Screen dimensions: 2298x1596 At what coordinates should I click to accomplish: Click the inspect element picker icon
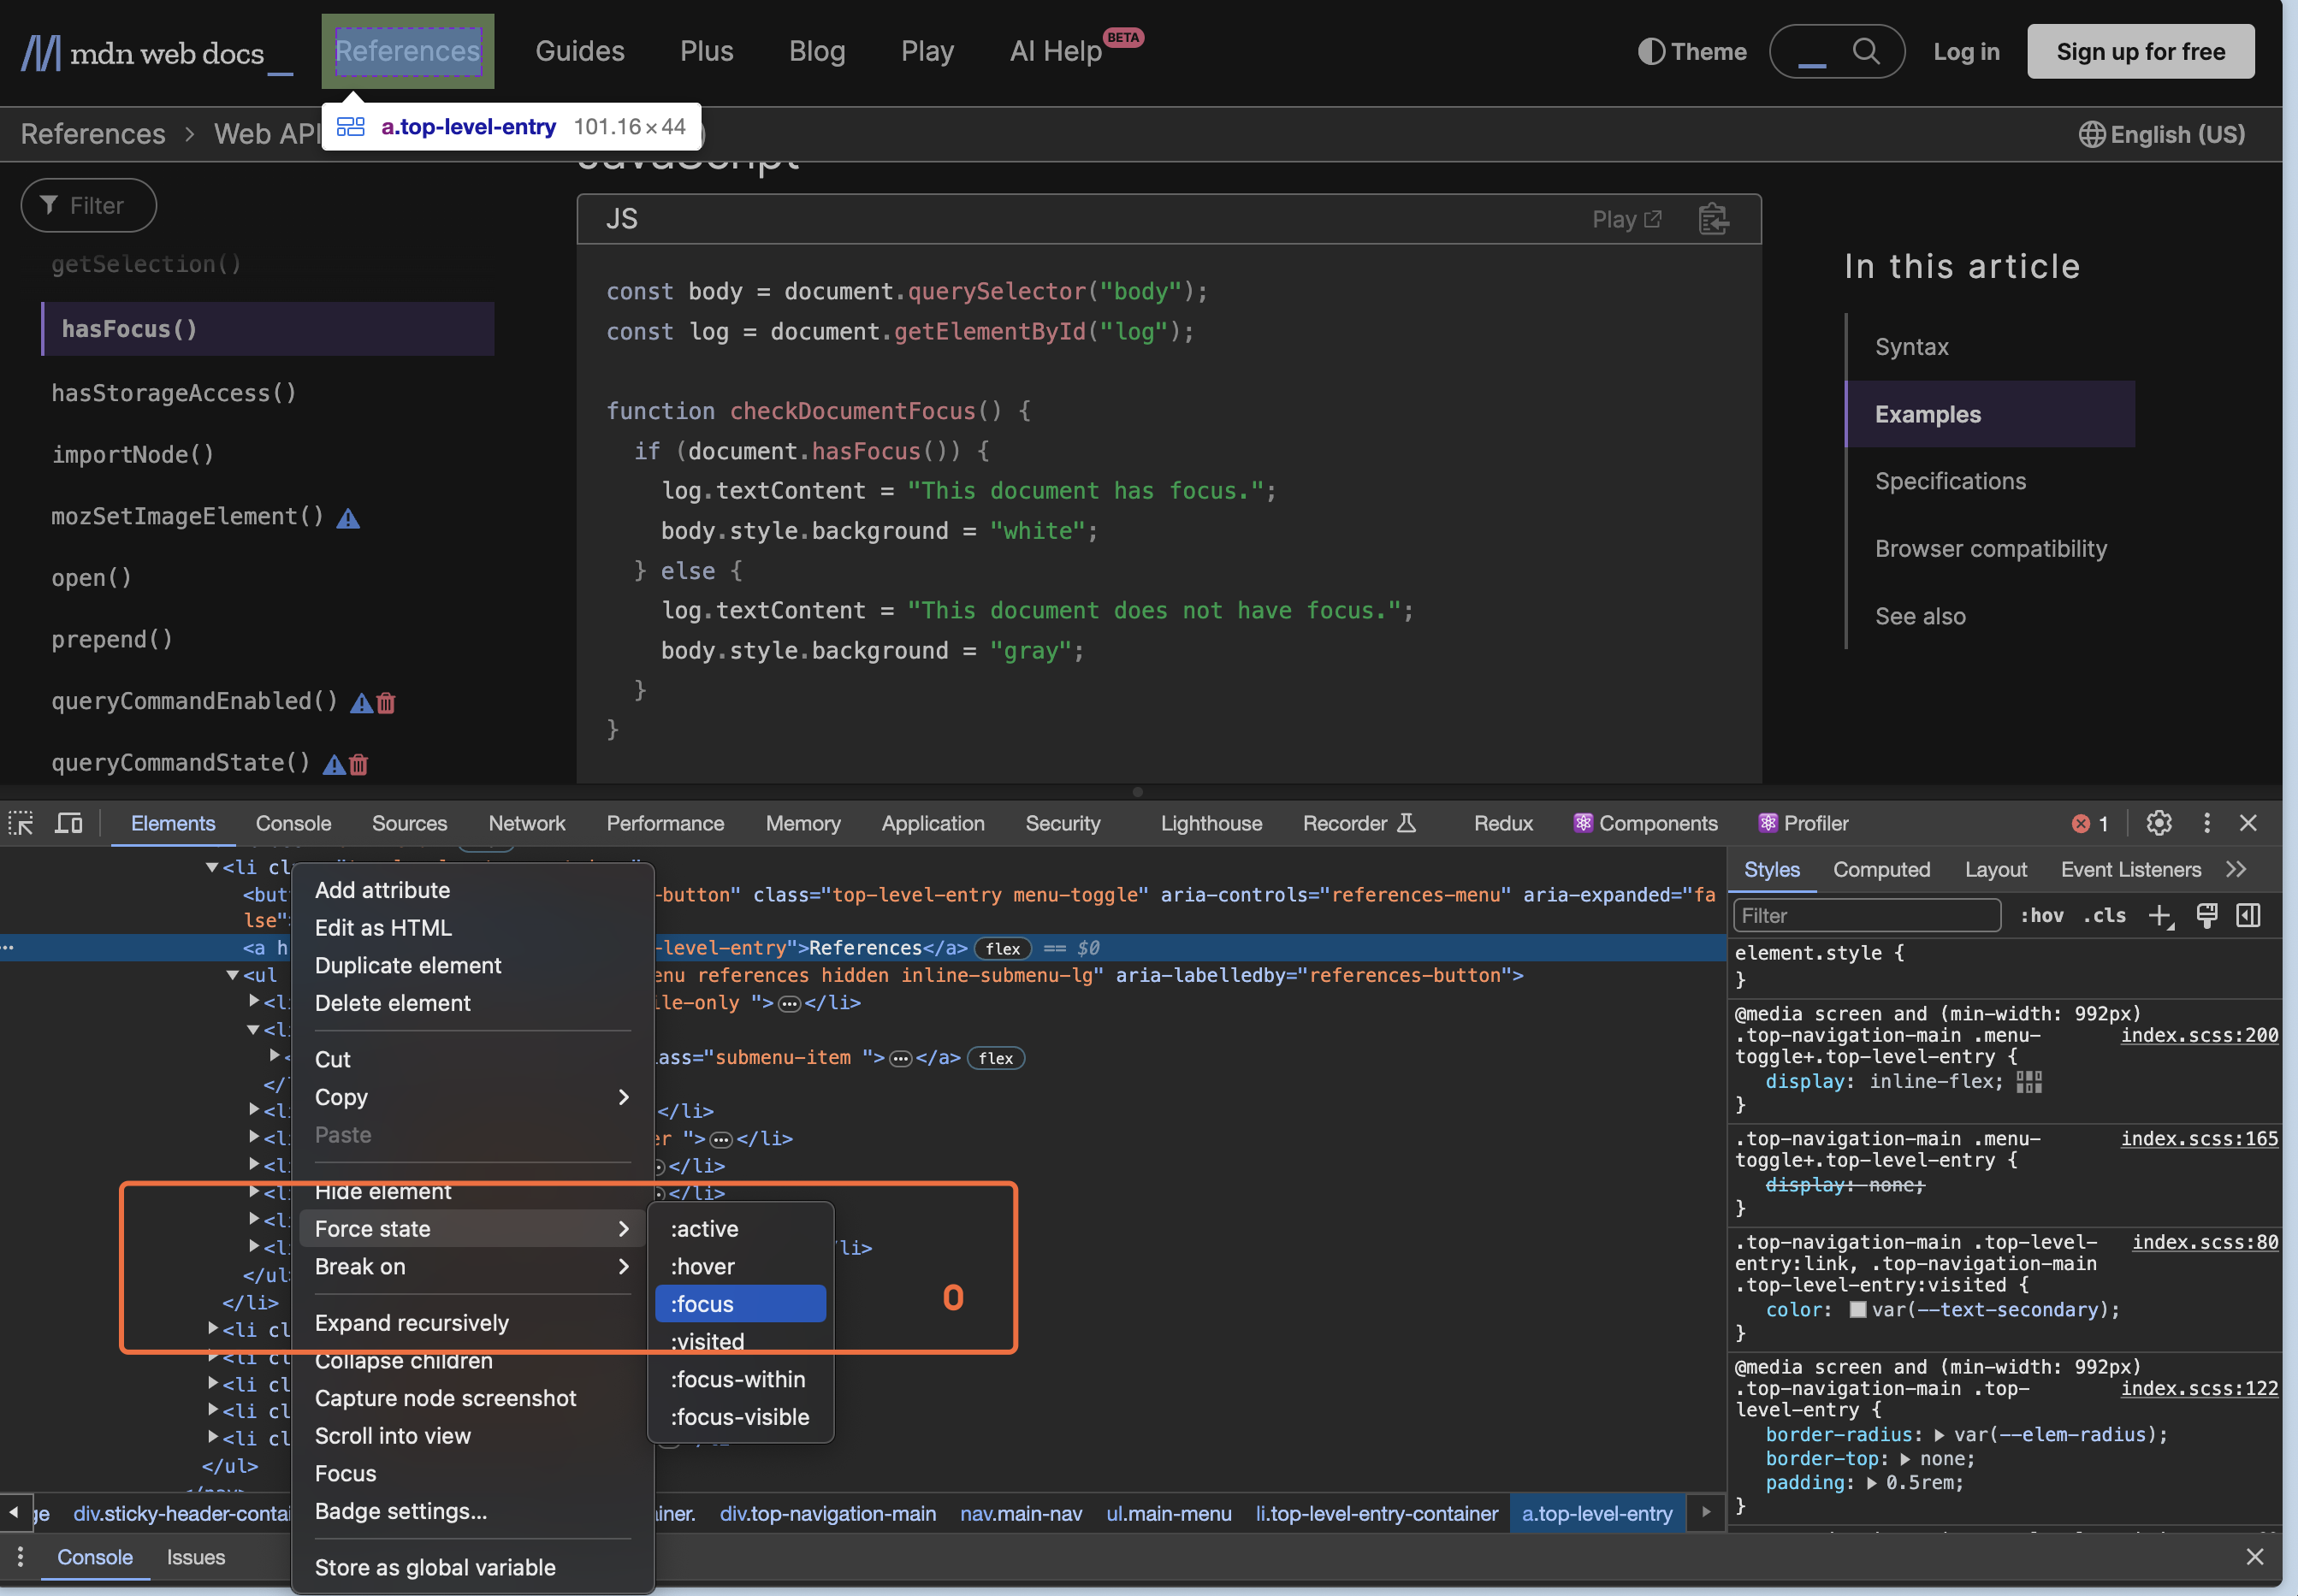21,823
